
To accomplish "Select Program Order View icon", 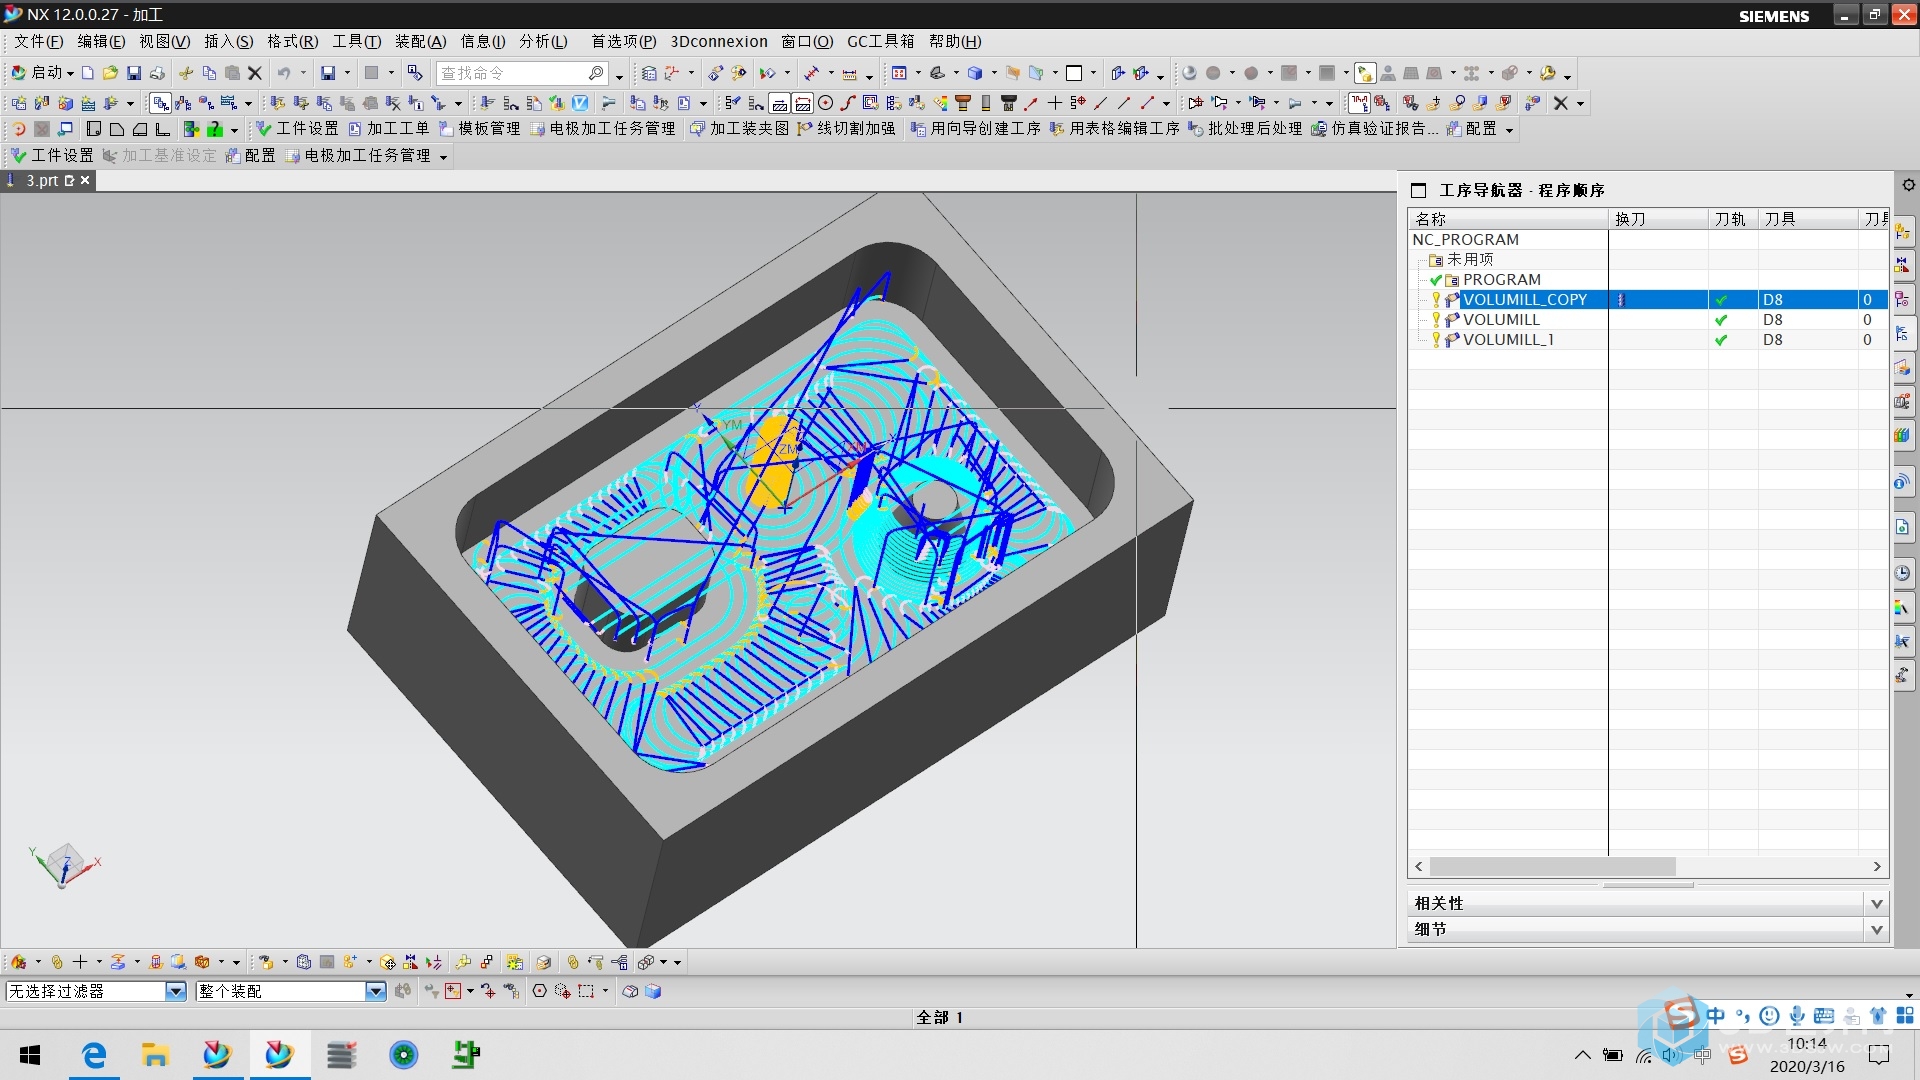I will pyautogui.click(x=160, y=103).
